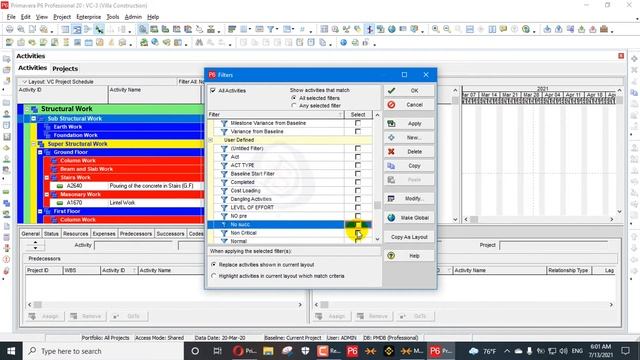Click OK in the Filters dialog
Screen dimensions: 640x360
pos(409,91)
